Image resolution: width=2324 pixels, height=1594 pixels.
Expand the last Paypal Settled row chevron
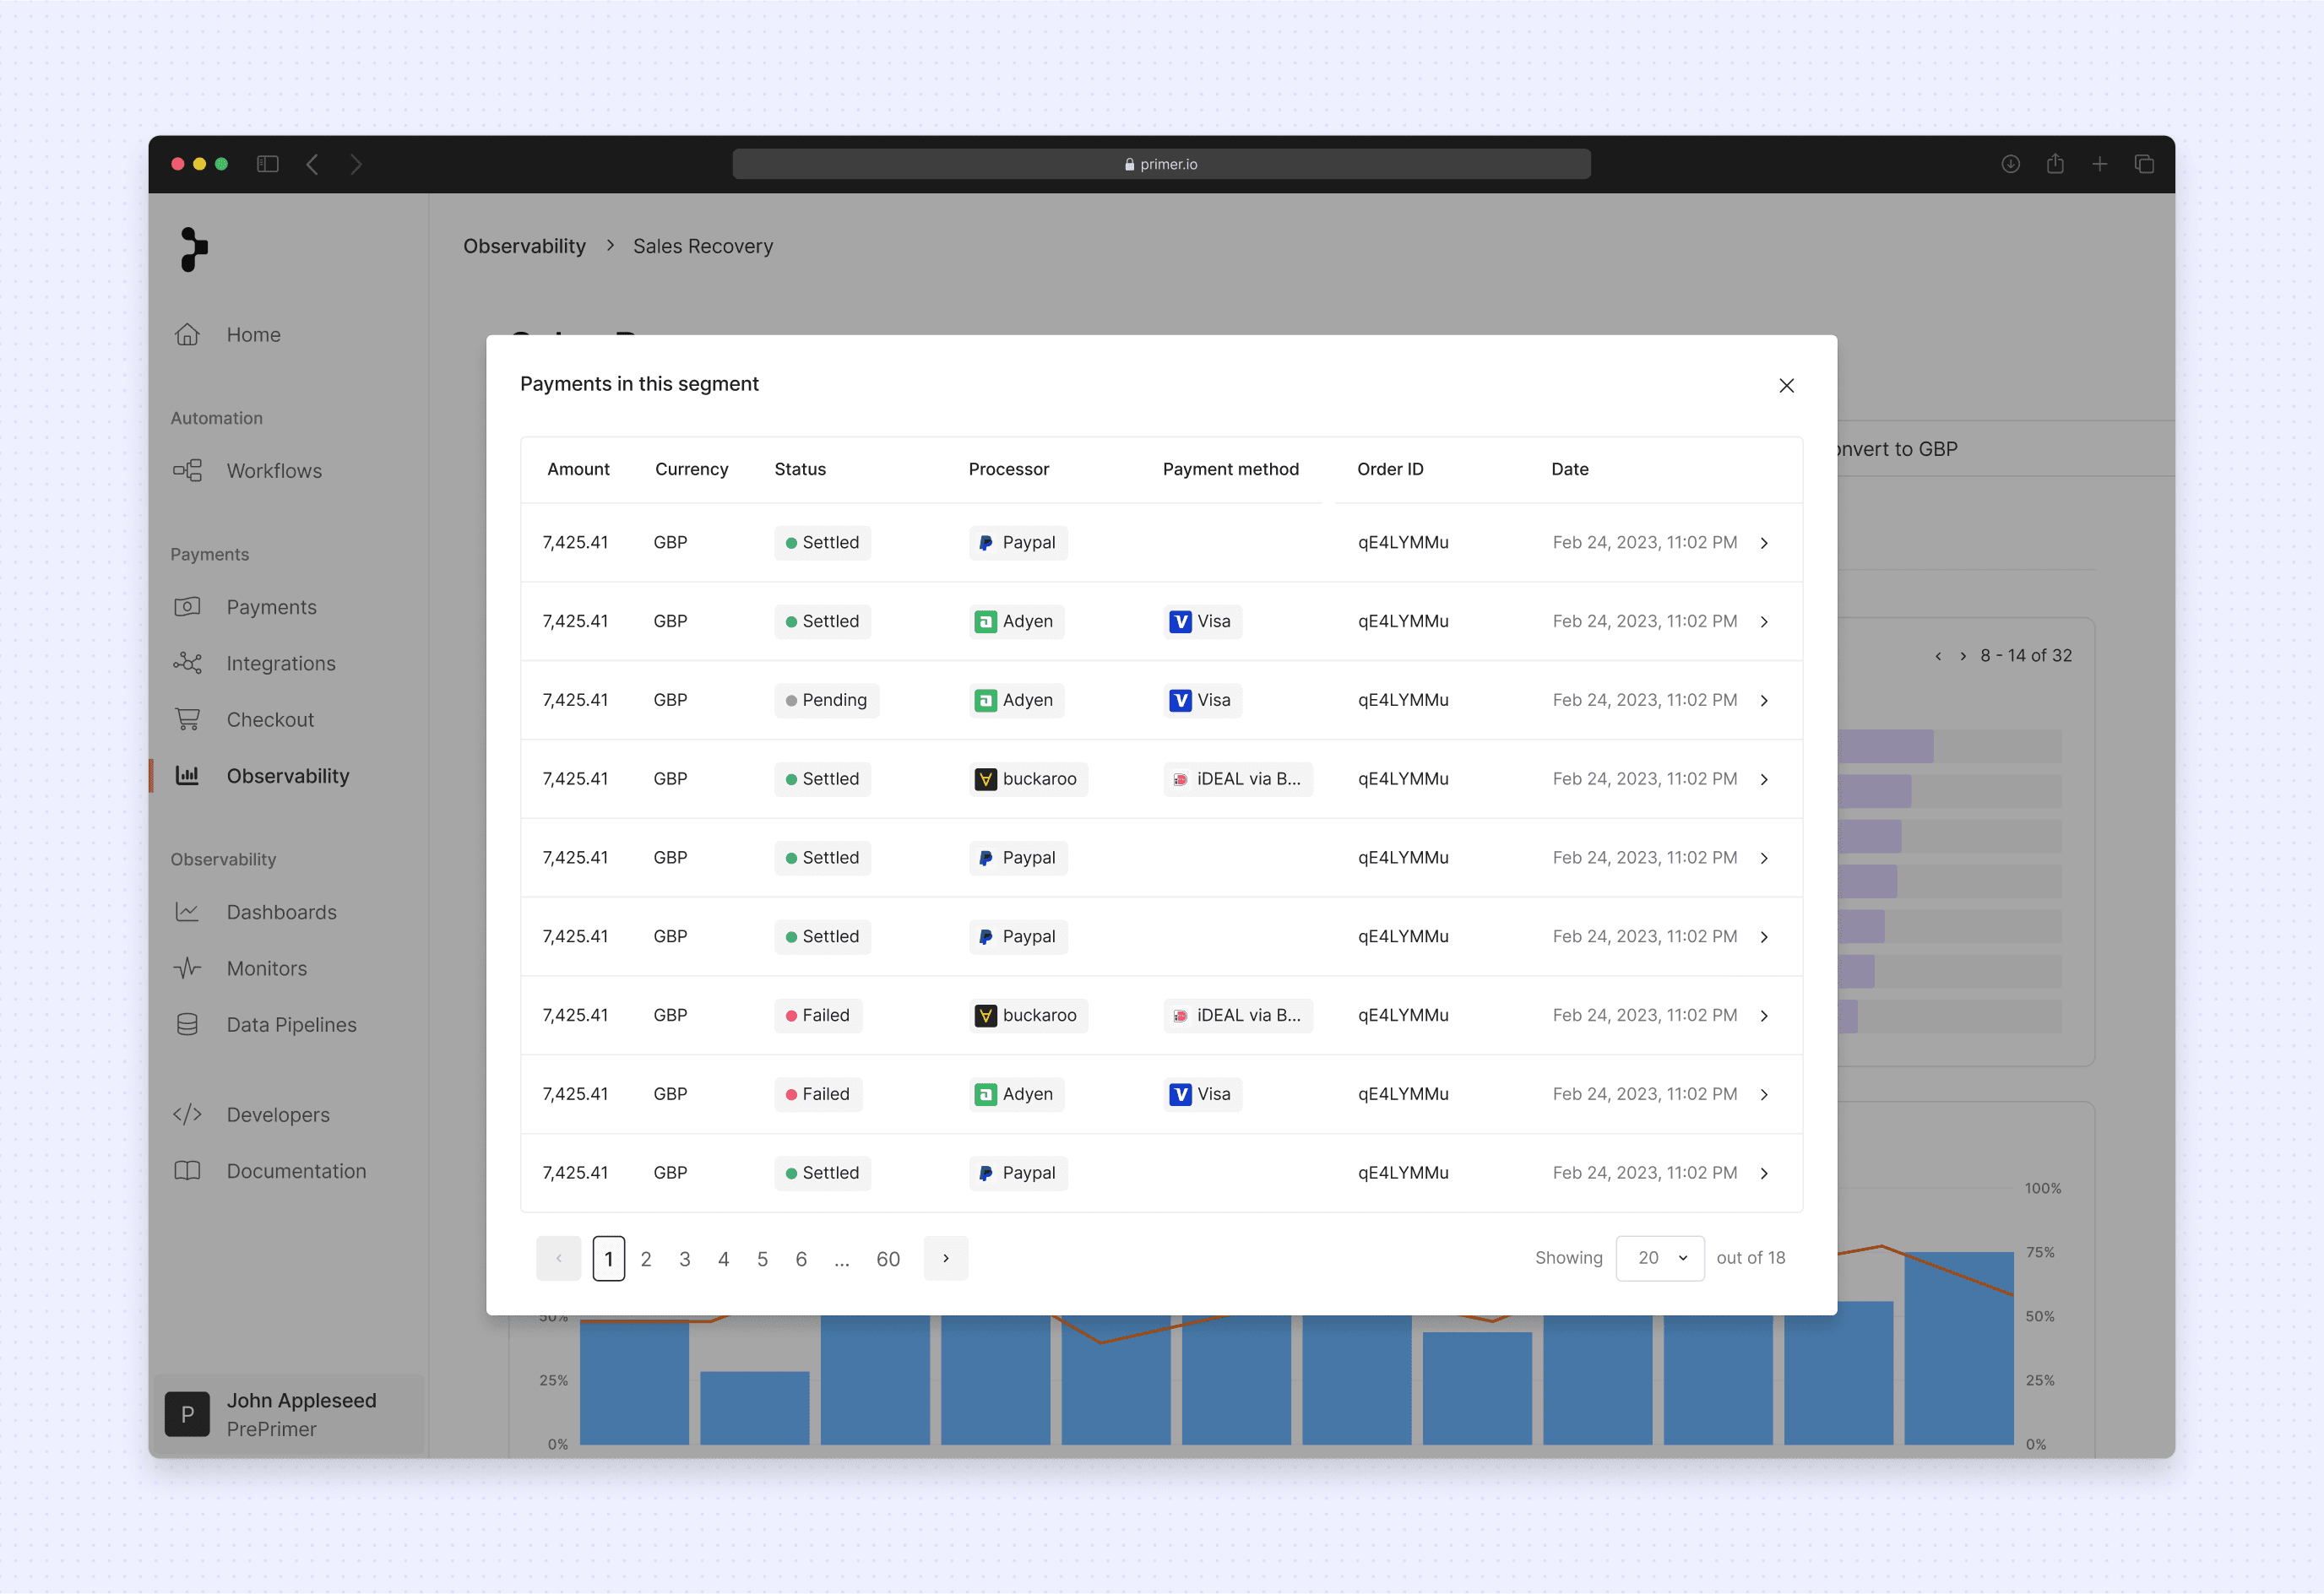1764,1173
